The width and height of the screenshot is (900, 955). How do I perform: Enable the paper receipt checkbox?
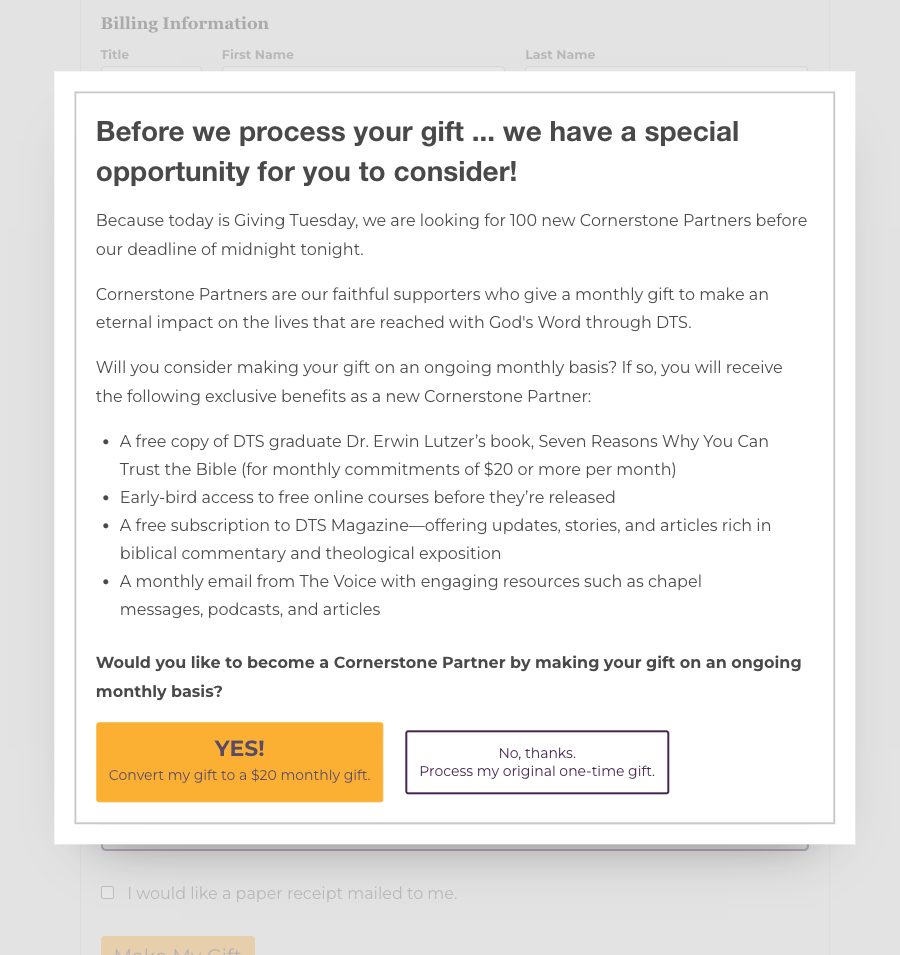click(x=107, y=893)
